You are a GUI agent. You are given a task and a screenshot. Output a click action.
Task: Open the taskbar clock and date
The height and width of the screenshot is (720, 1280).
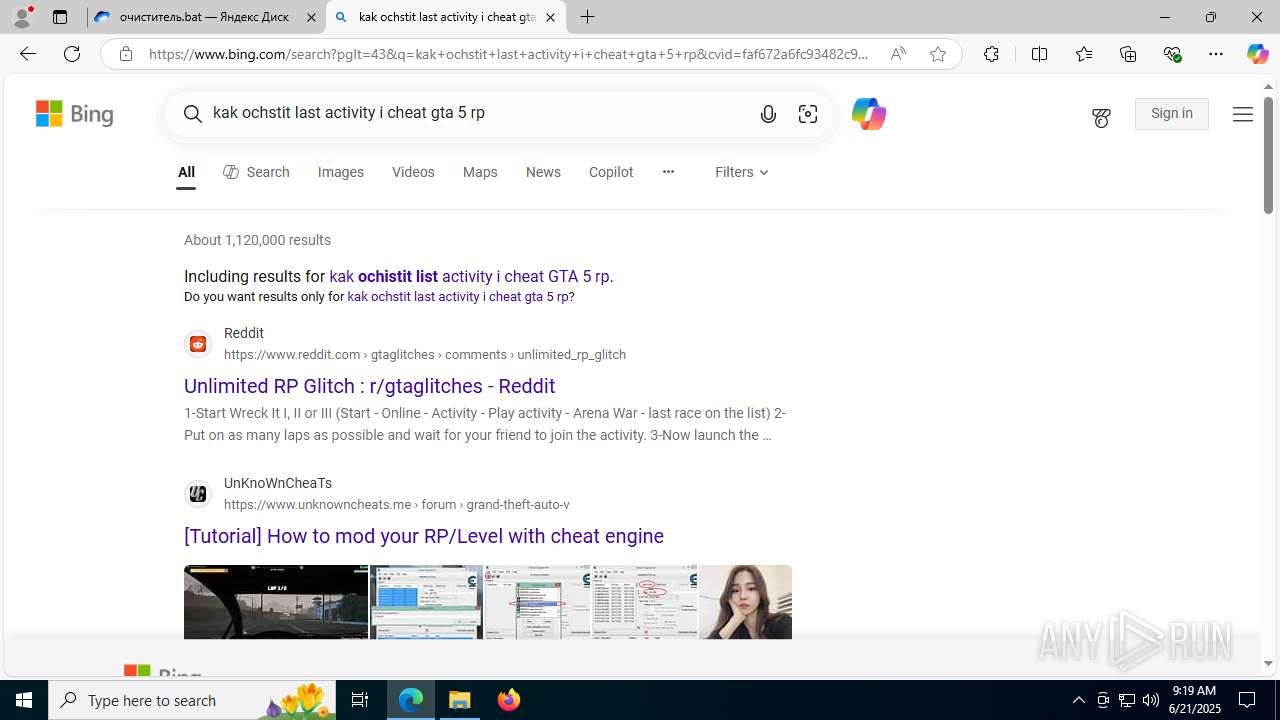1196,700
